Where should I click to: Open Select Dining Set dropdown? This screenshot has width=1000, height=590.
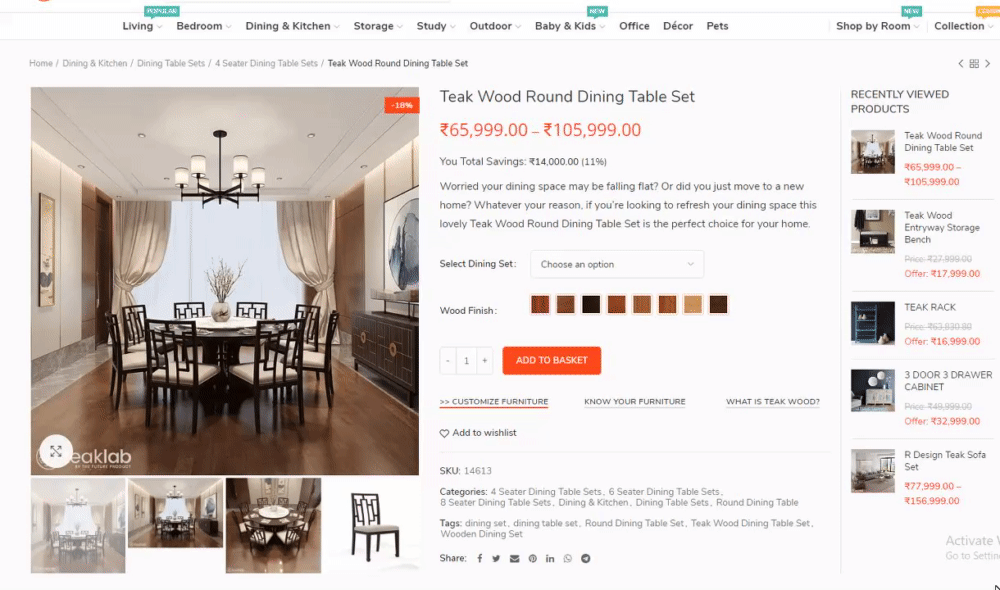click(617, 264)
